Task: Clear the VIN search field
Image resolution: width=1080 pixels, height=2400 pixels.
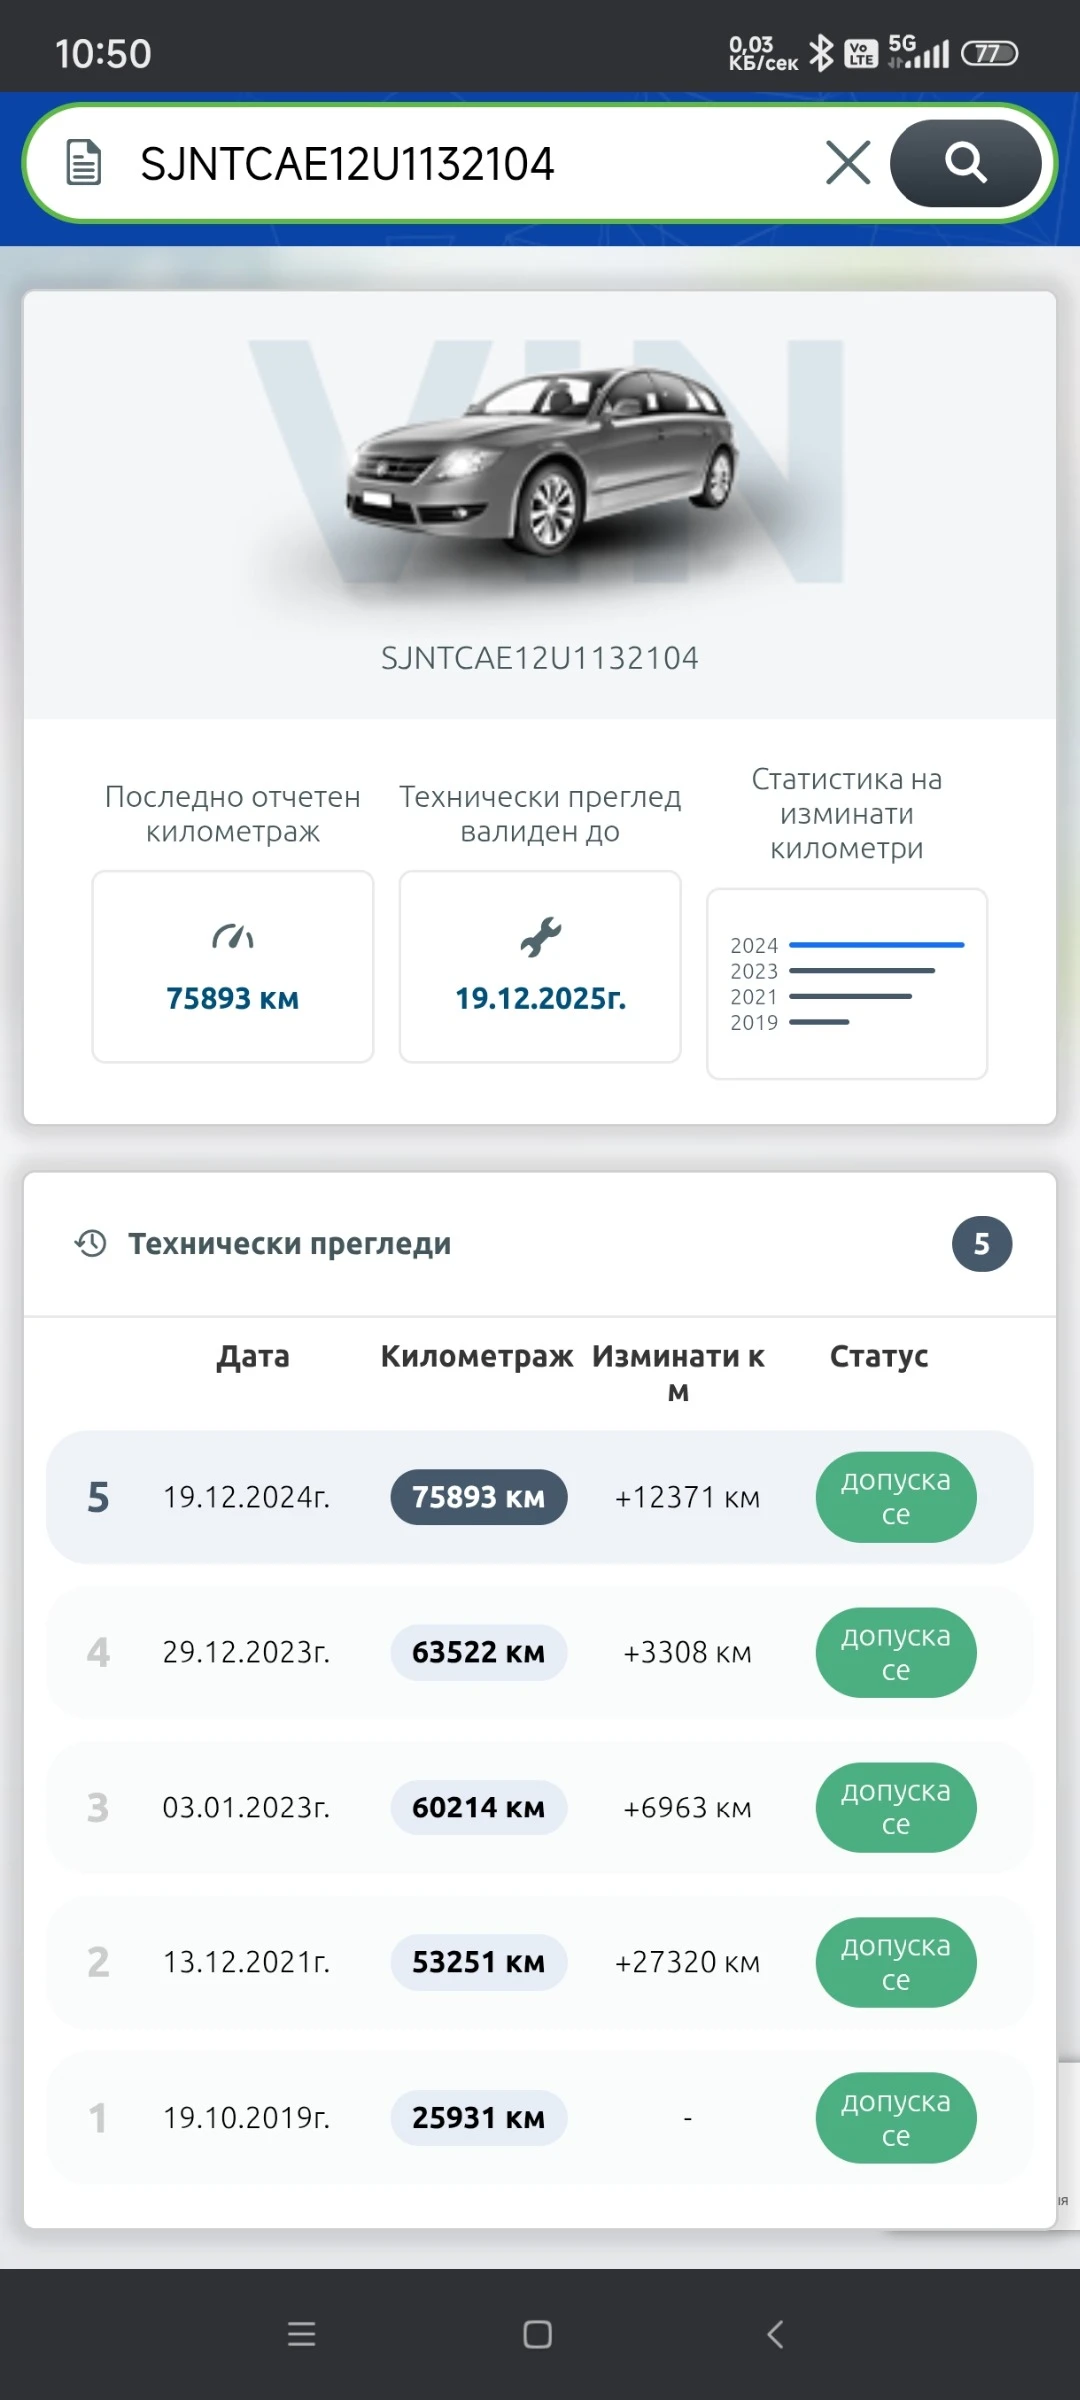Action: pyautogui.click(x=848, y=163)
